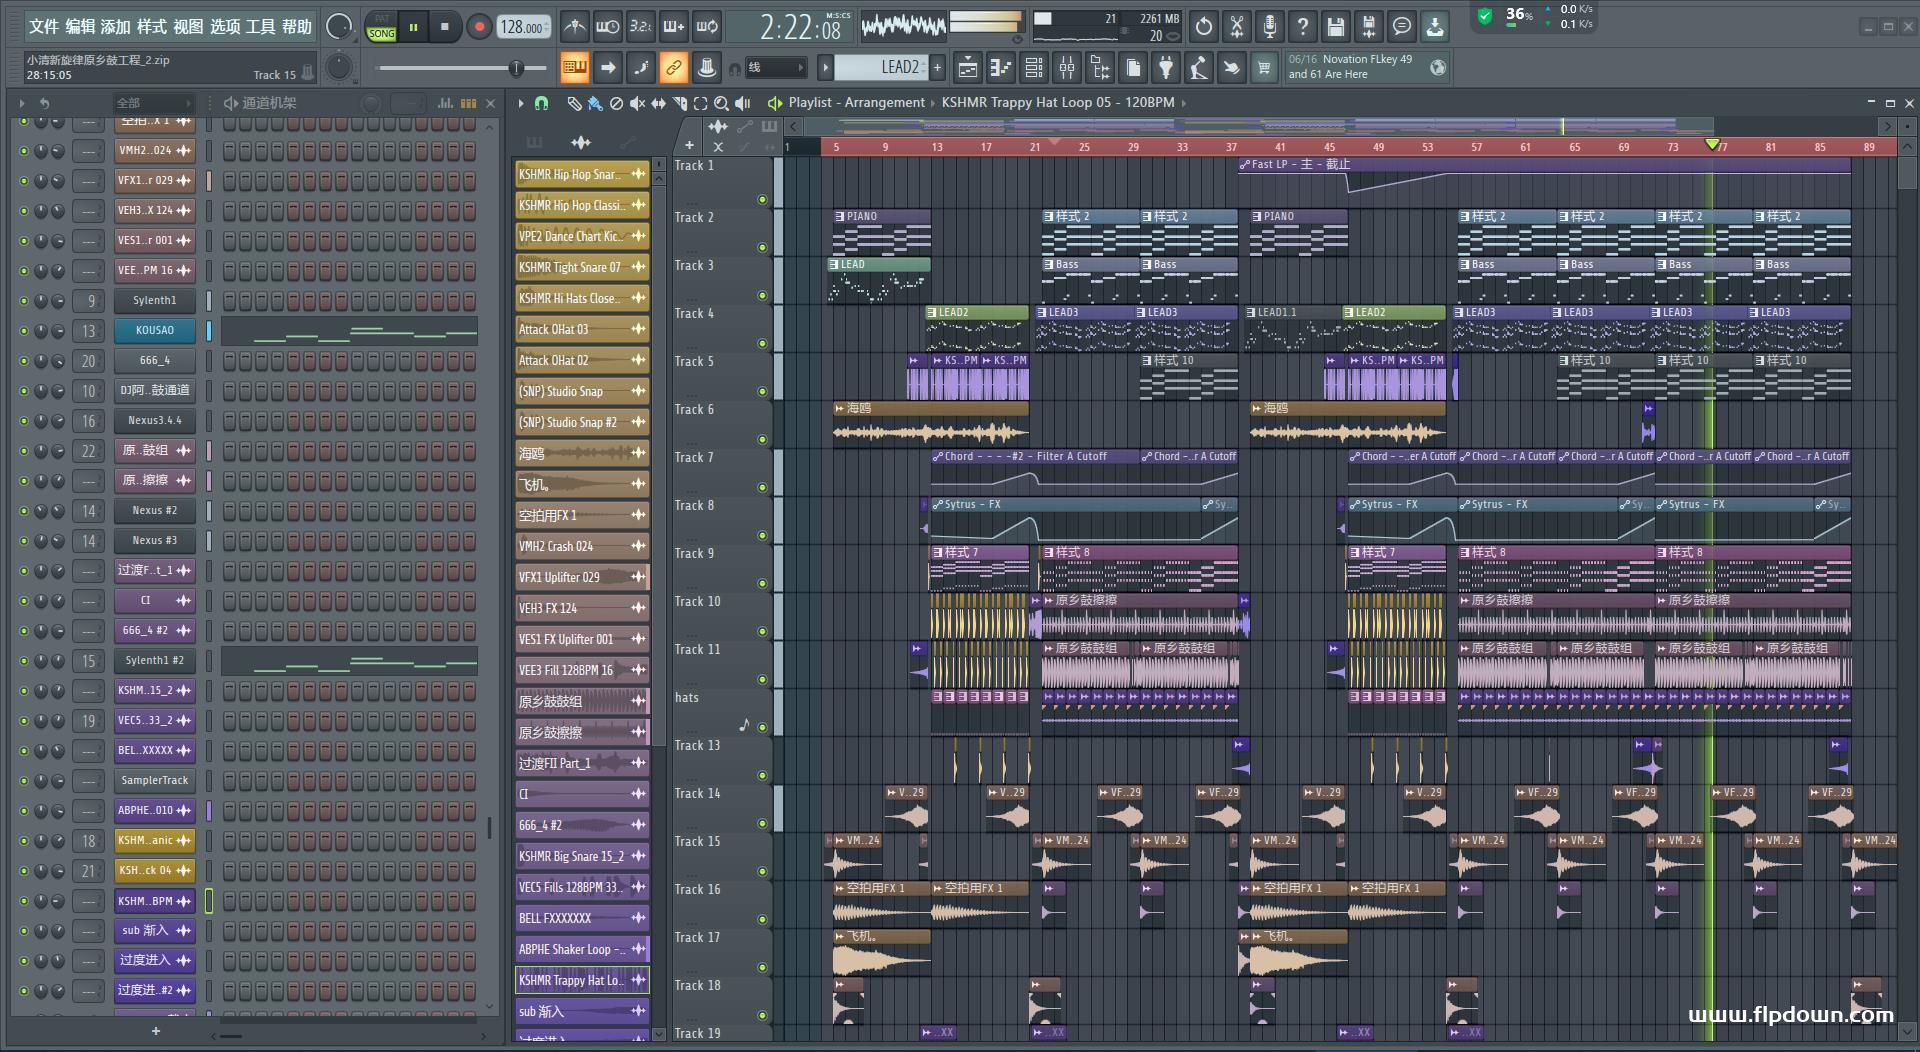
Task: Open the 文件 menu
Action: pyautogui.click(x=43, y=27)
